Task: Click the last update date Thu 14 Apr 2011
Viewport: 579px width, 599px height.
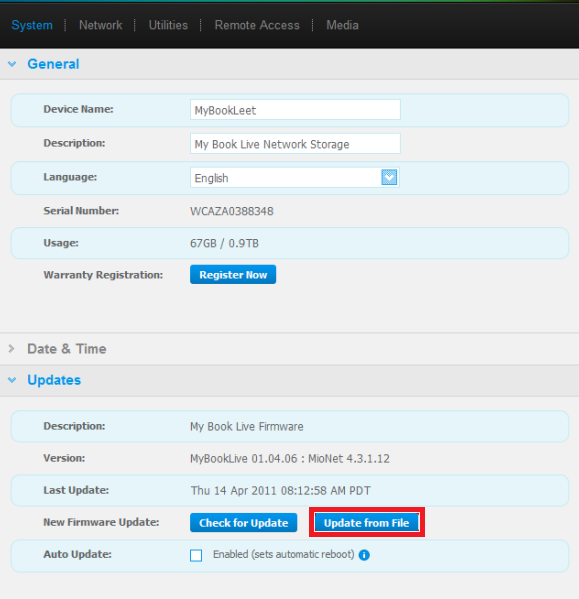Action: [233, 491]
